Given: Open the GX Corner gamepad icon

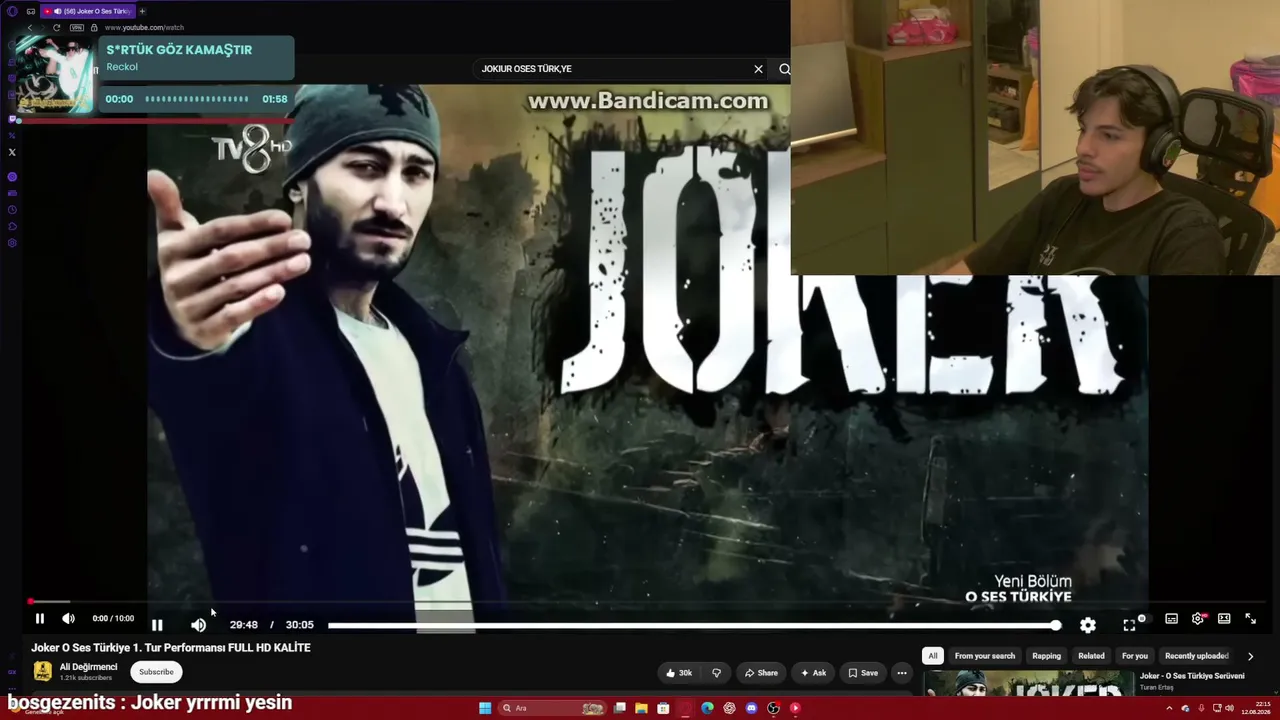Looking at the screenshot, I should click(31, 11).
